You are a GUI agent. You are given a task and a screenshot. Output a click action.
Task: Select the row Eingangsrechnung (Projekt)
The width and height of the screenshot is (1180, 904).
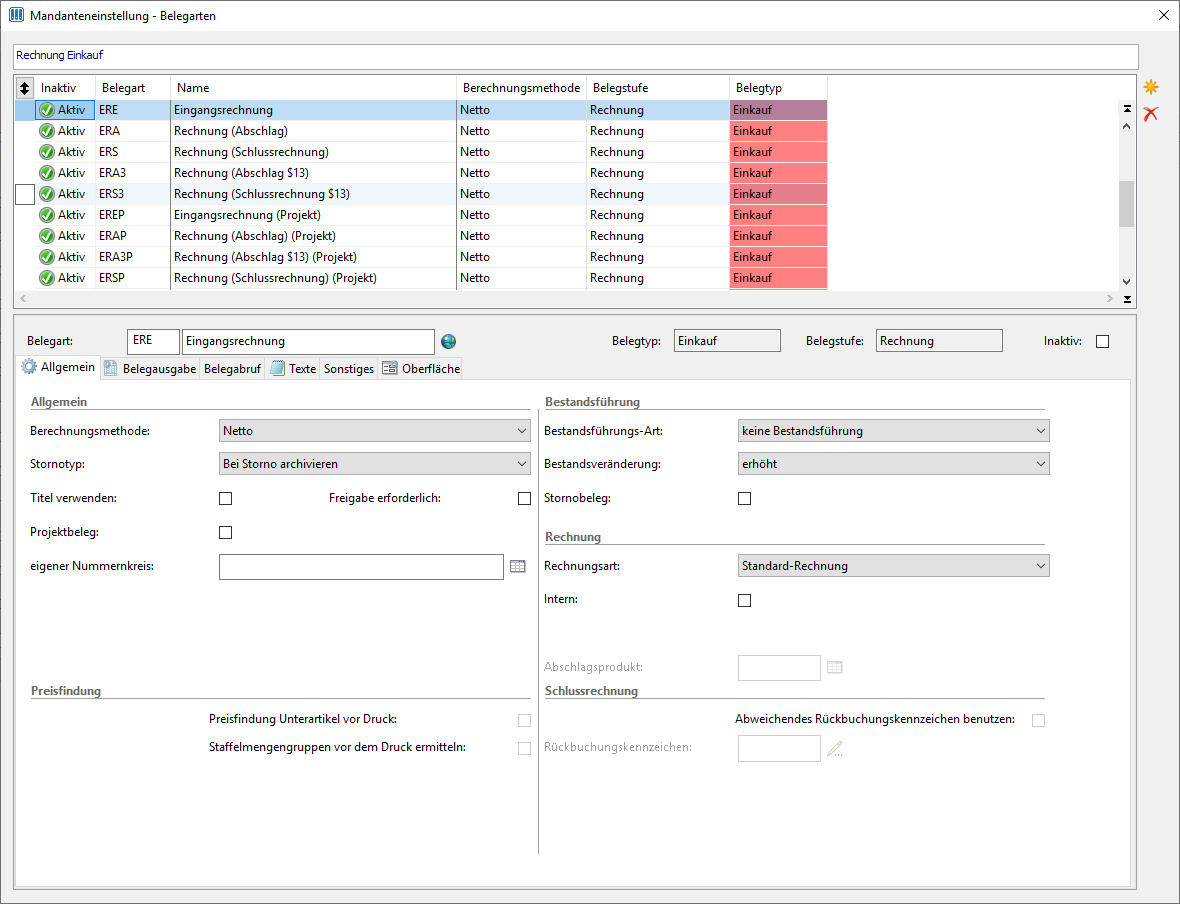tap(421, 215)
